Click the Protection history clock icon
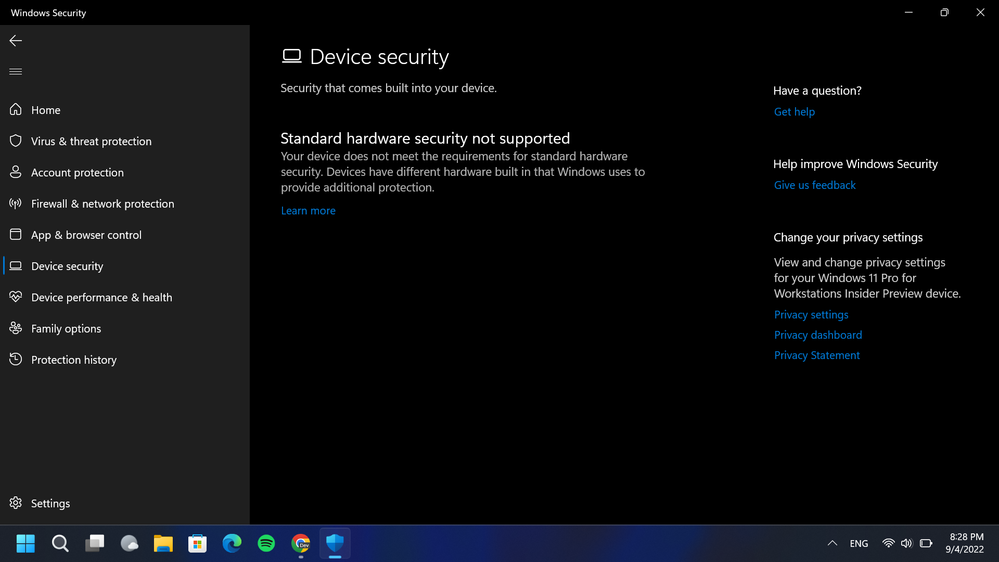 pos(16,359)
